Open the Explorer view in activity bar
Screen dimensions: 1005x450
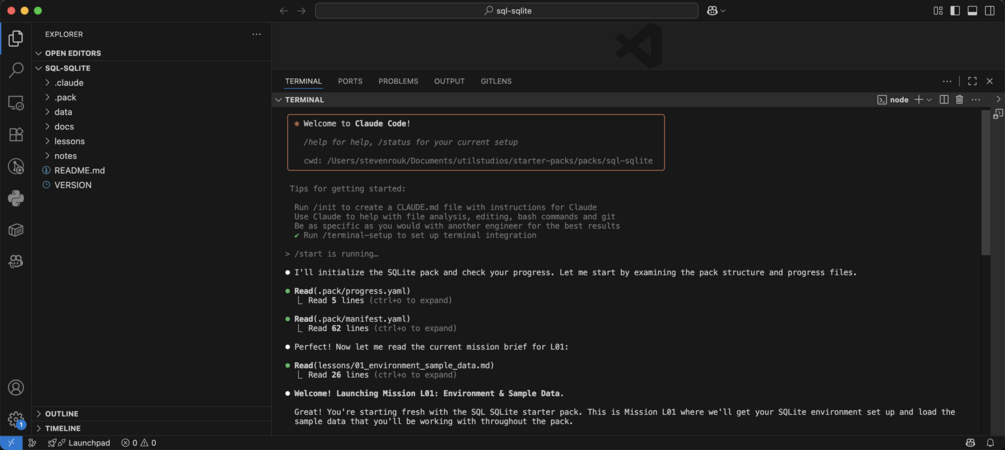click(15, 38)
